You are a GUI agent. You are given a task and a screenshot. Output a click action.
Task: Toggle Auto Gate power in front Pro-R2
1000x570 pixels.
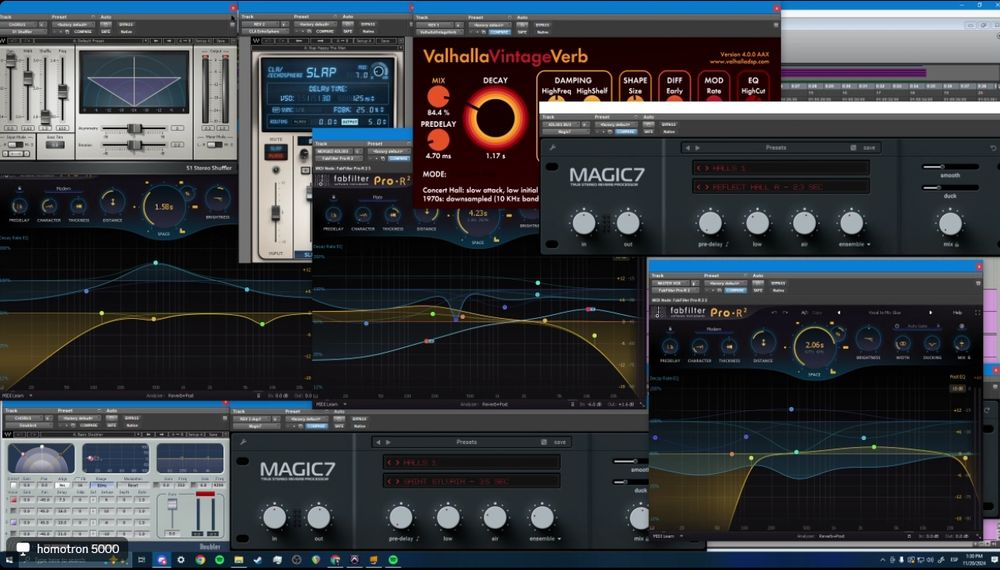(897, 326)
